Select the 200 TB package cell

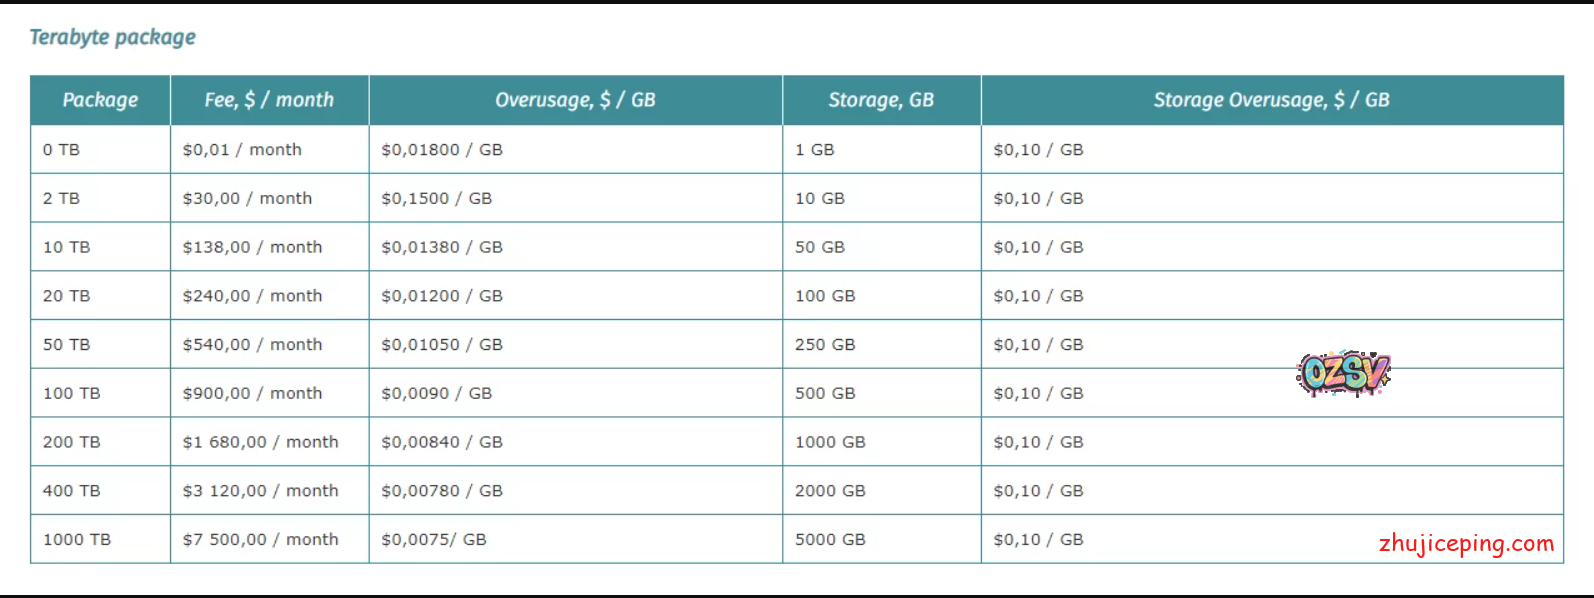click(71, 442)
